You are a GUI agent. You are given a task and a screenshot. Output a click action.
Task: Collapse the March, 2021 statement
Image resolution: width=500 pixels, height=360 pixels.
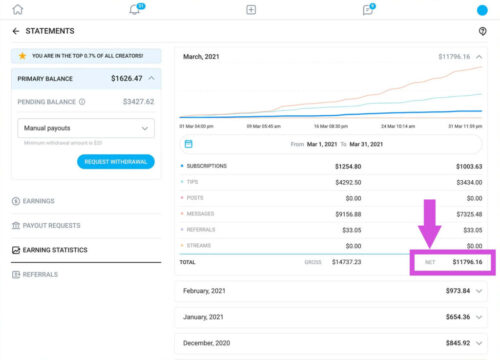pyautogui.click(x=479, y=57)
